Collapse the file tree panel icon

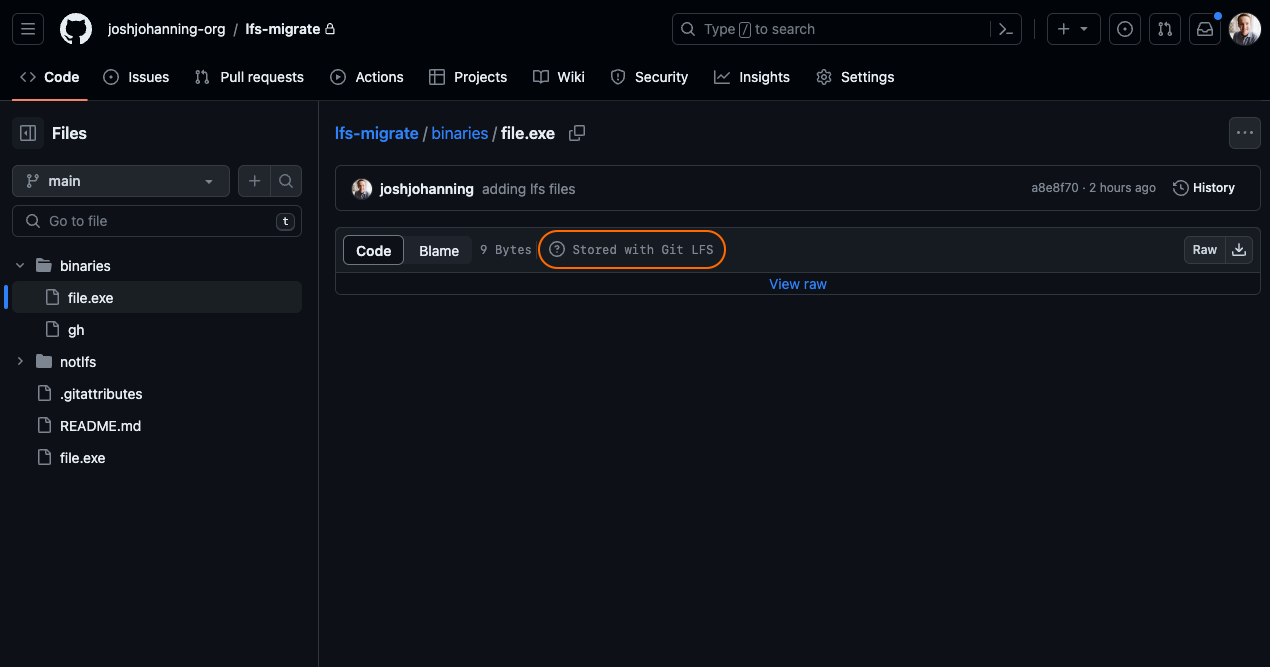(x=28, y=133)
